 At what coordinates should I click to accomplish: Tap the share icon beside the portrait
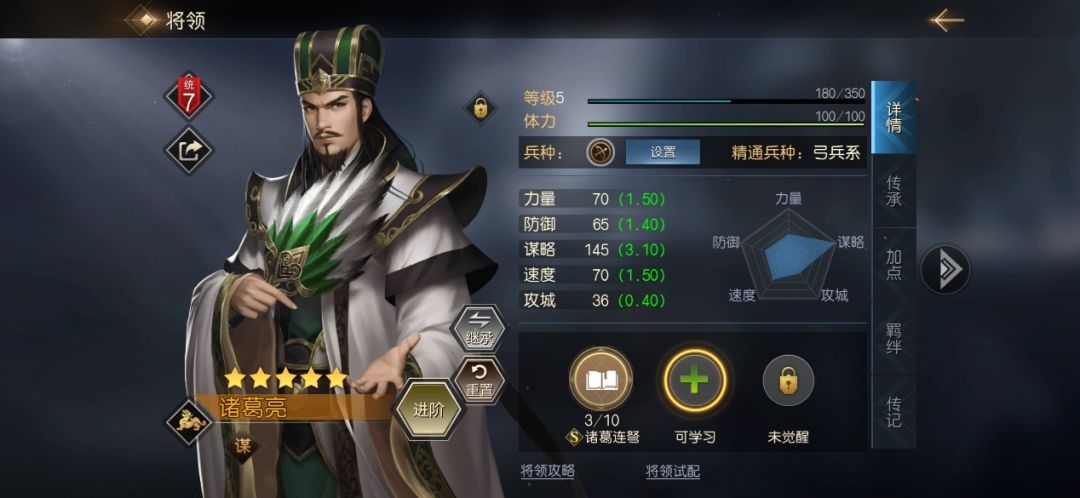coord(188,150)
